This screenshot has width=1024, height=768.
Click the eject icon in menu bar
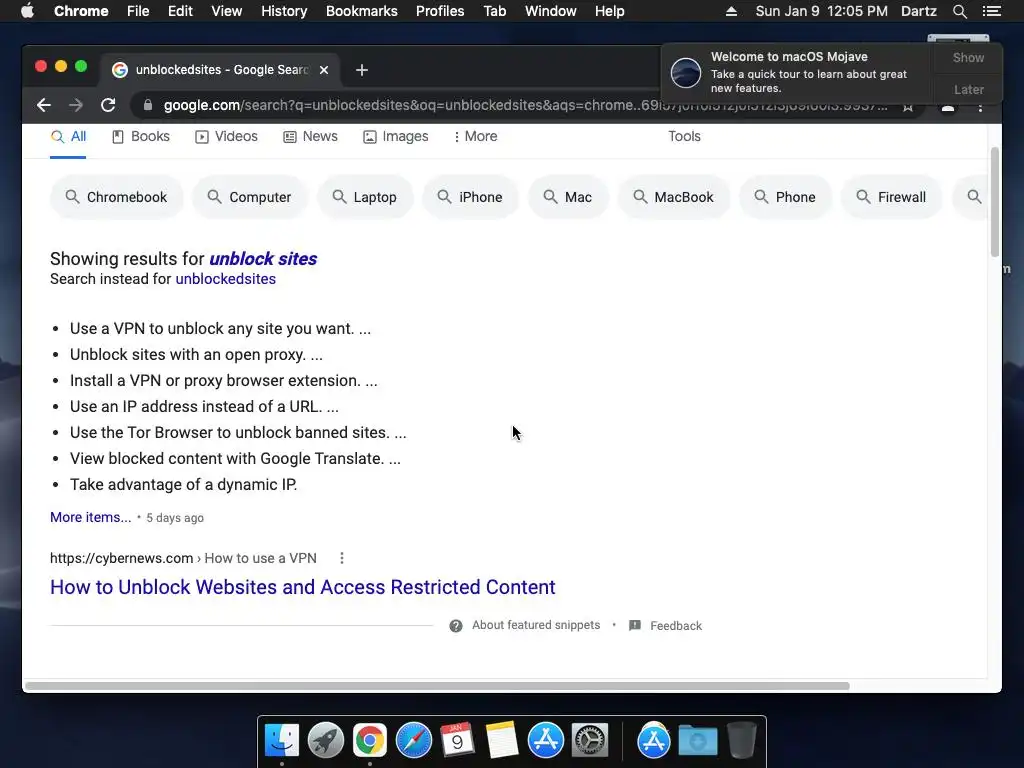coord(731,11)
